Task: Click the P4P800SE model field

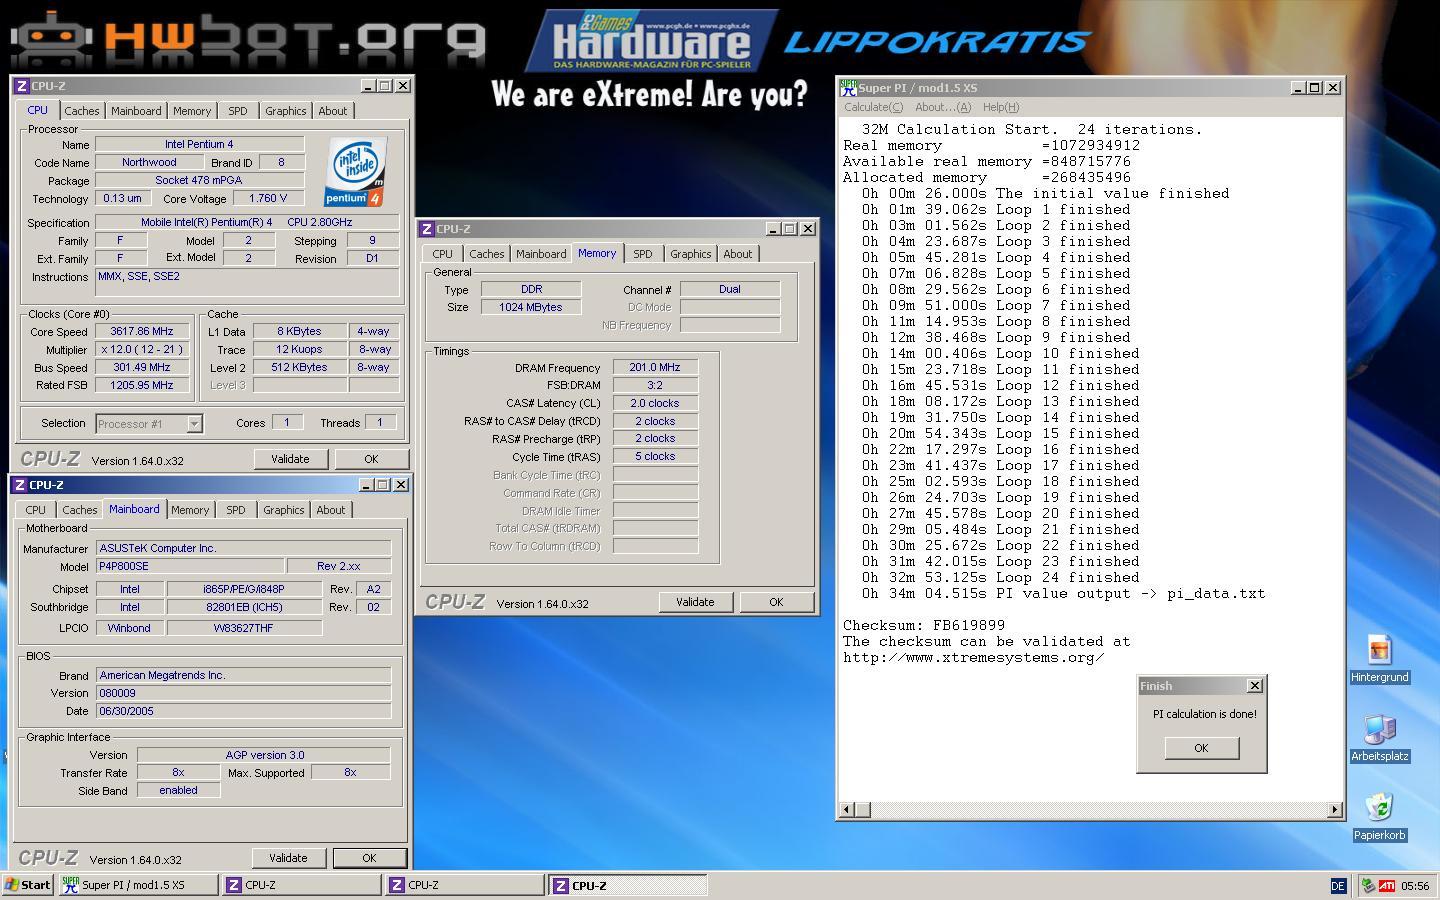Action: pyautogui.click(x=189, y=566)
